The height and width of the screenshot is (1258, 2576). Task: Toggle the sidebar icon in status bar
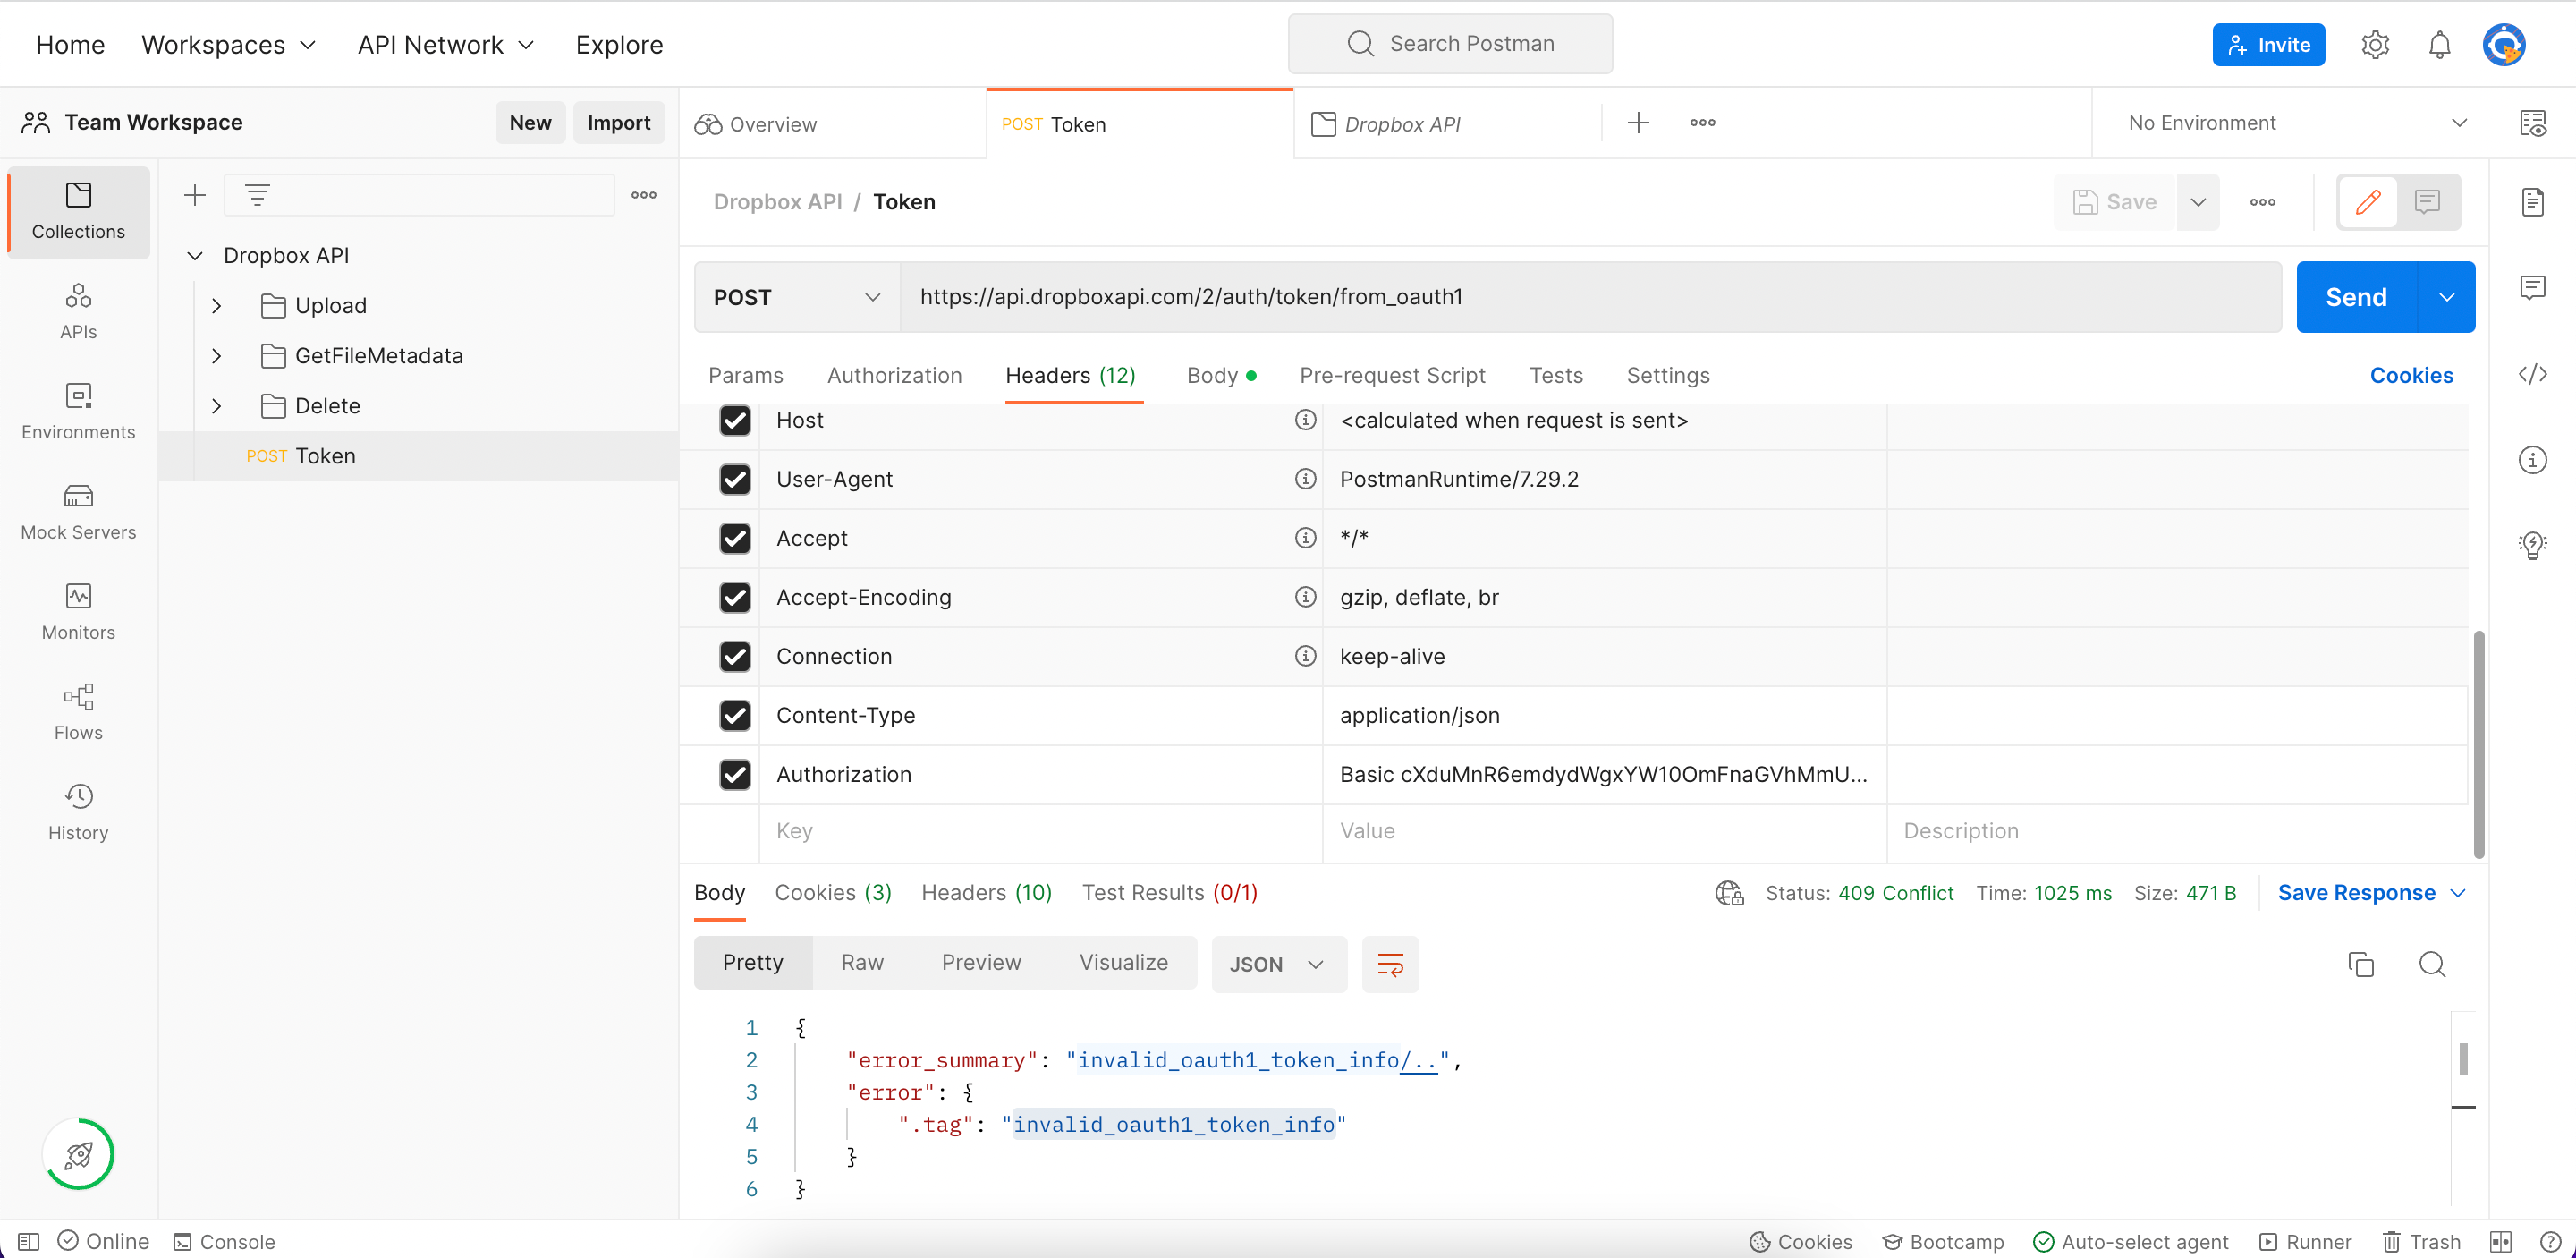click(x=28, y=1241)
